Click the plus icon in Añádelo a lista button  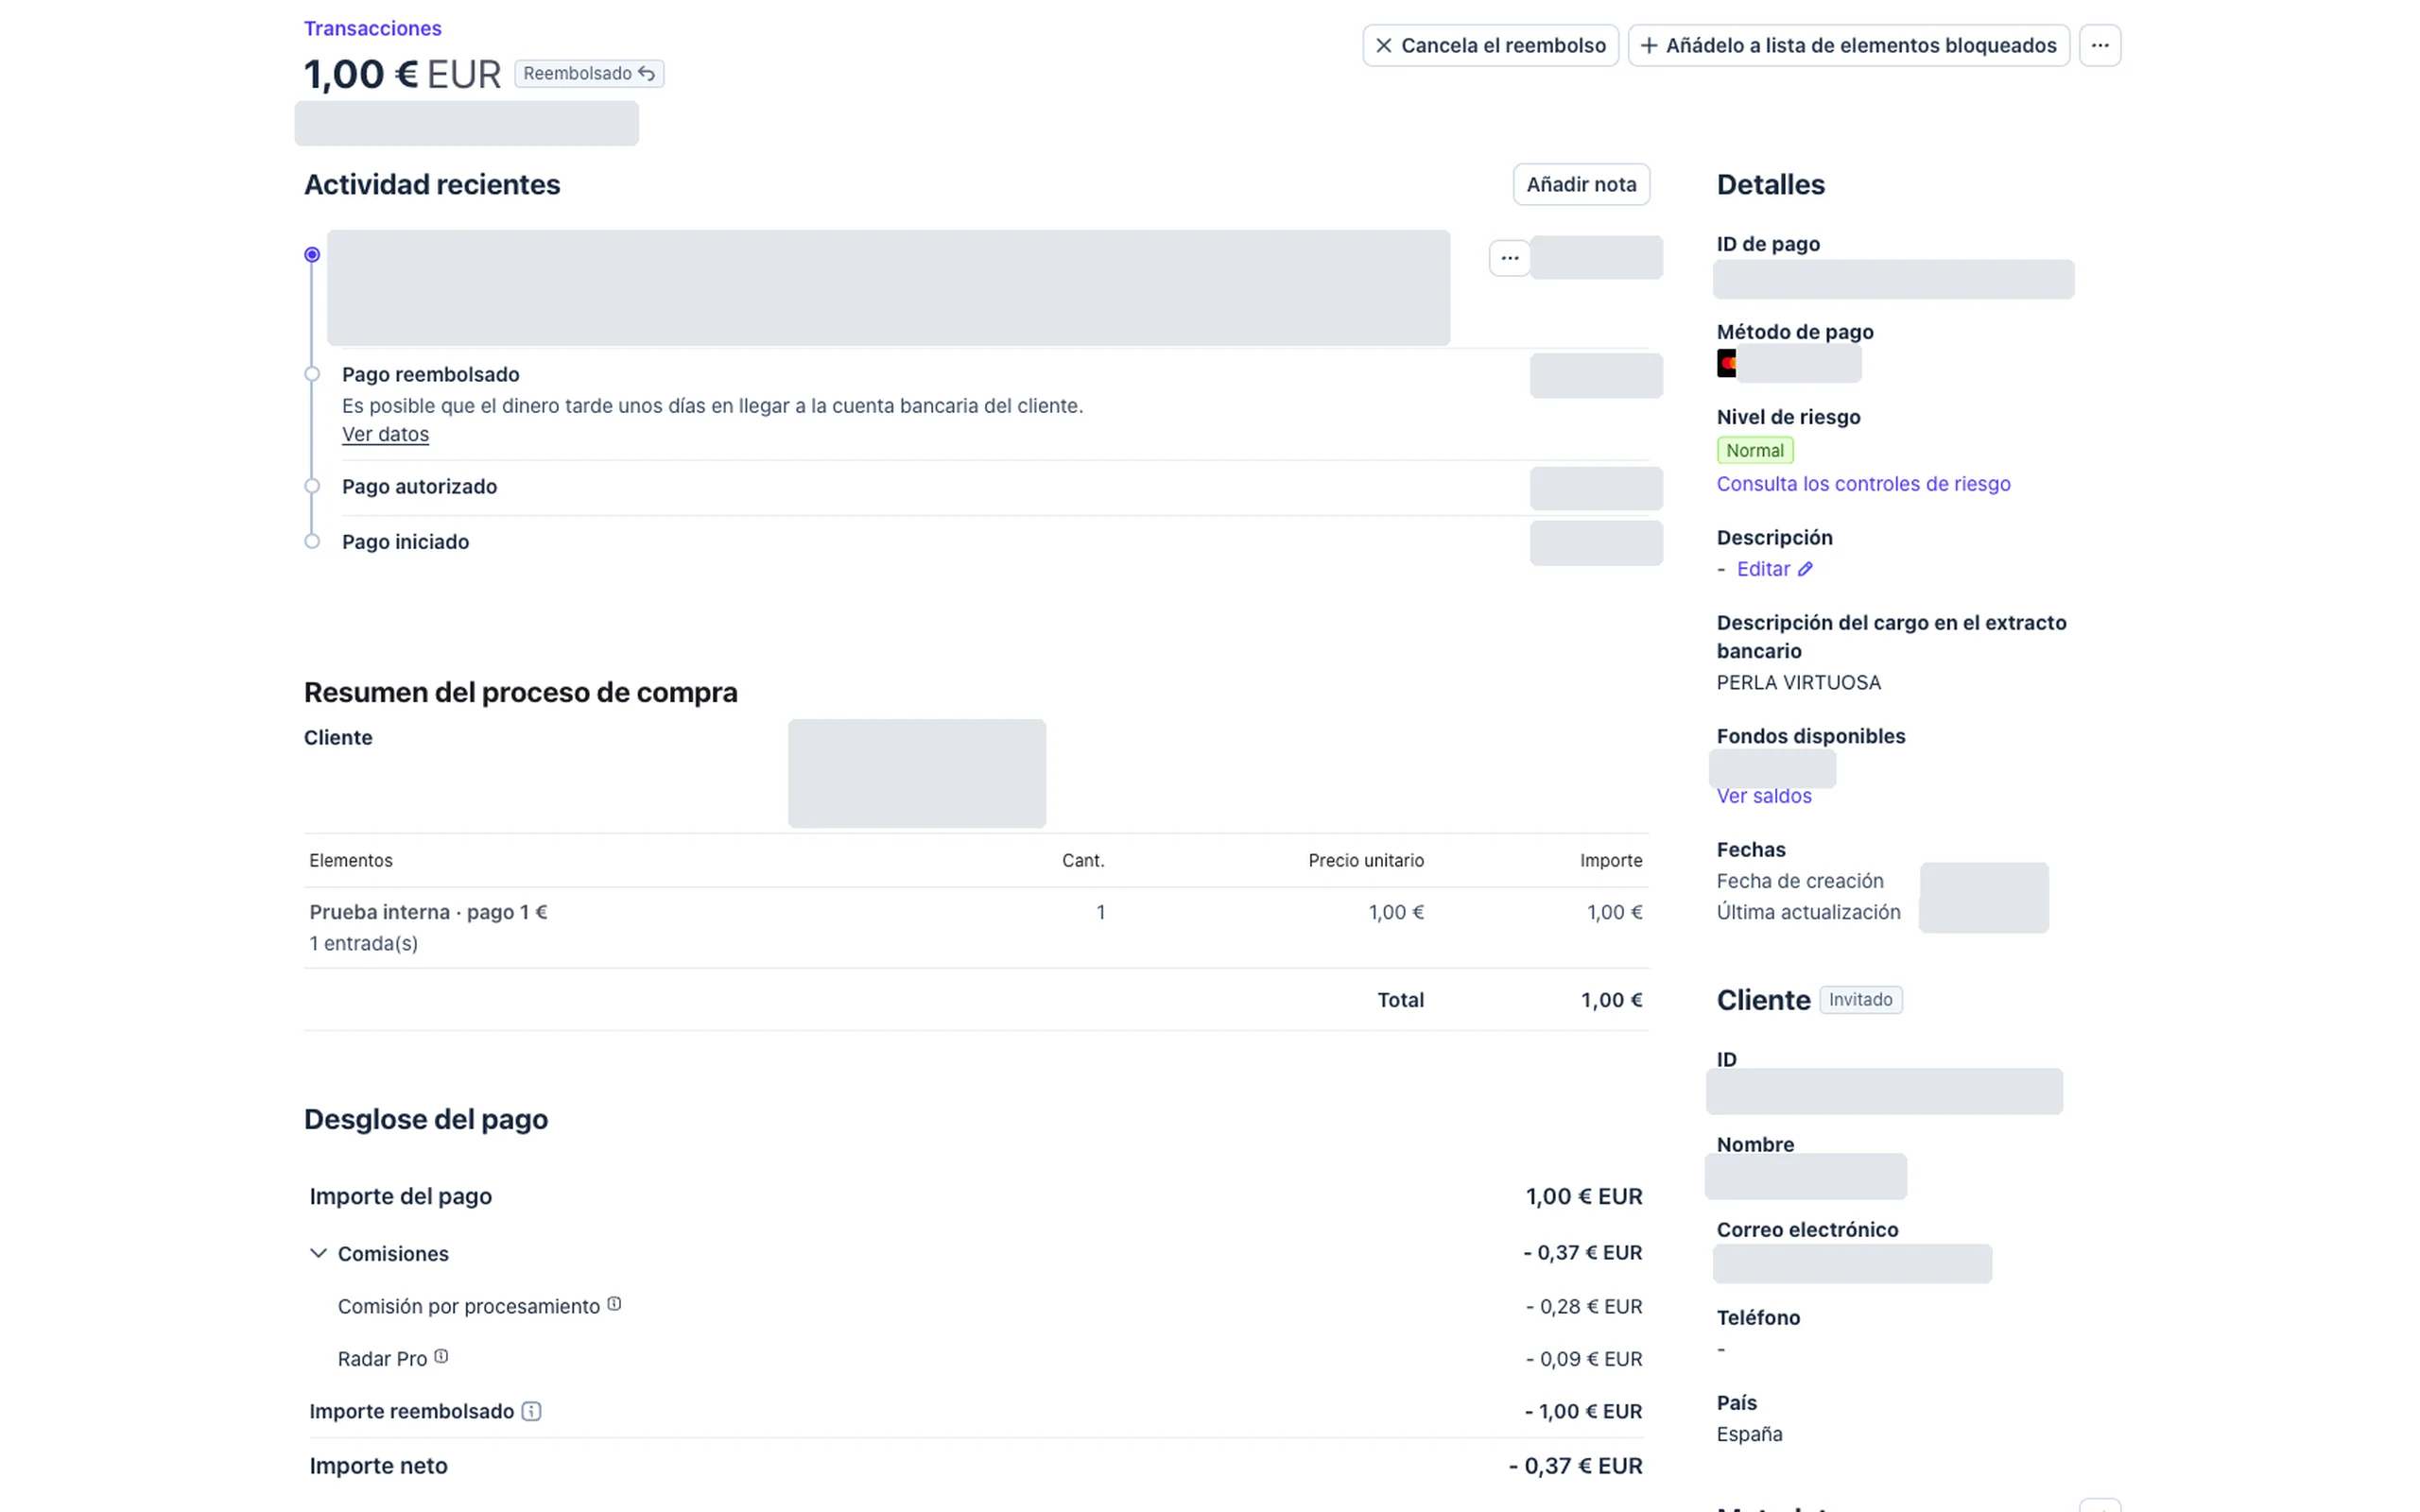point(1649,45)
